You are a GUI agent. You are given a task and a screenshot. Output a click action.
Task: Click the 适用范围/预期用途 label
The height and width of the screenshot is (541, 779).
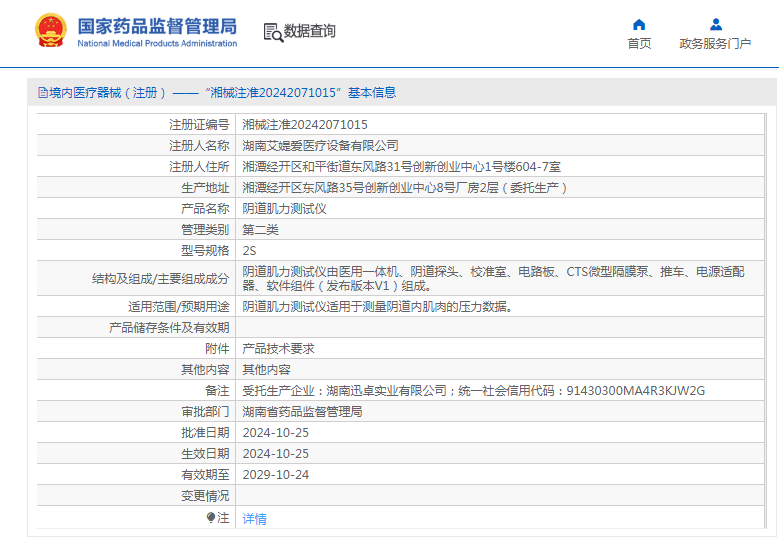pyautogui.click(x=179, y=307)
